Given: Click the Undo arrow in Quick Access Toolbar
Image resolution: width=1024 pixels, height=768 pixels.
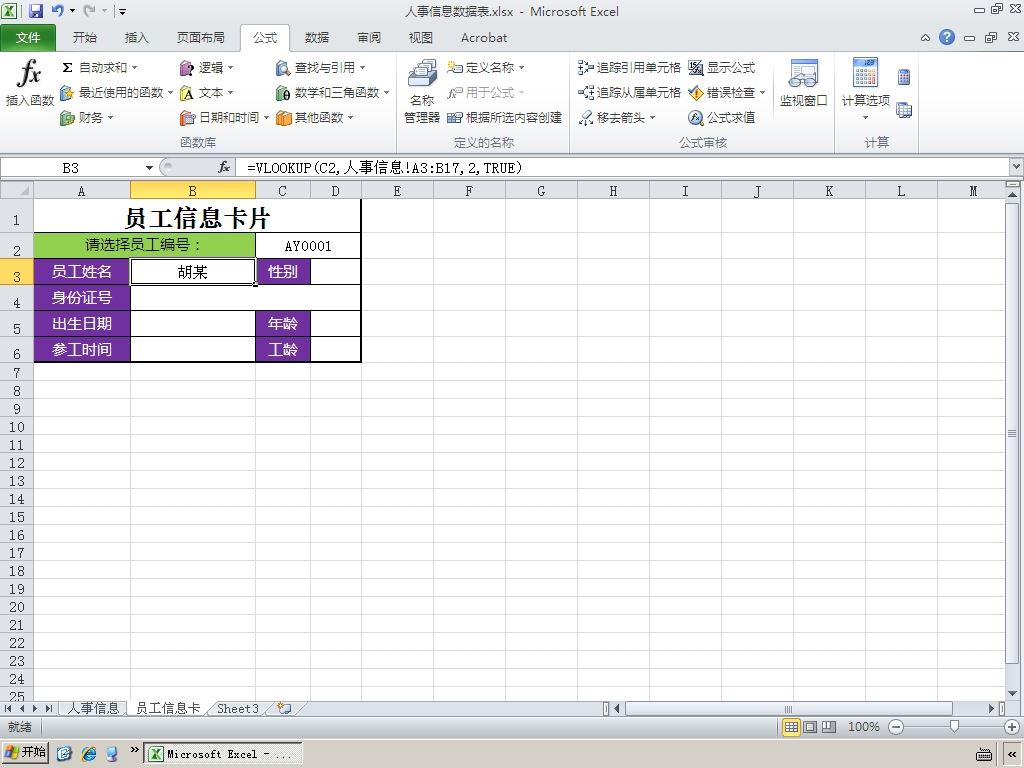Looking at the screenshot, I should click(x=57, y=10).
